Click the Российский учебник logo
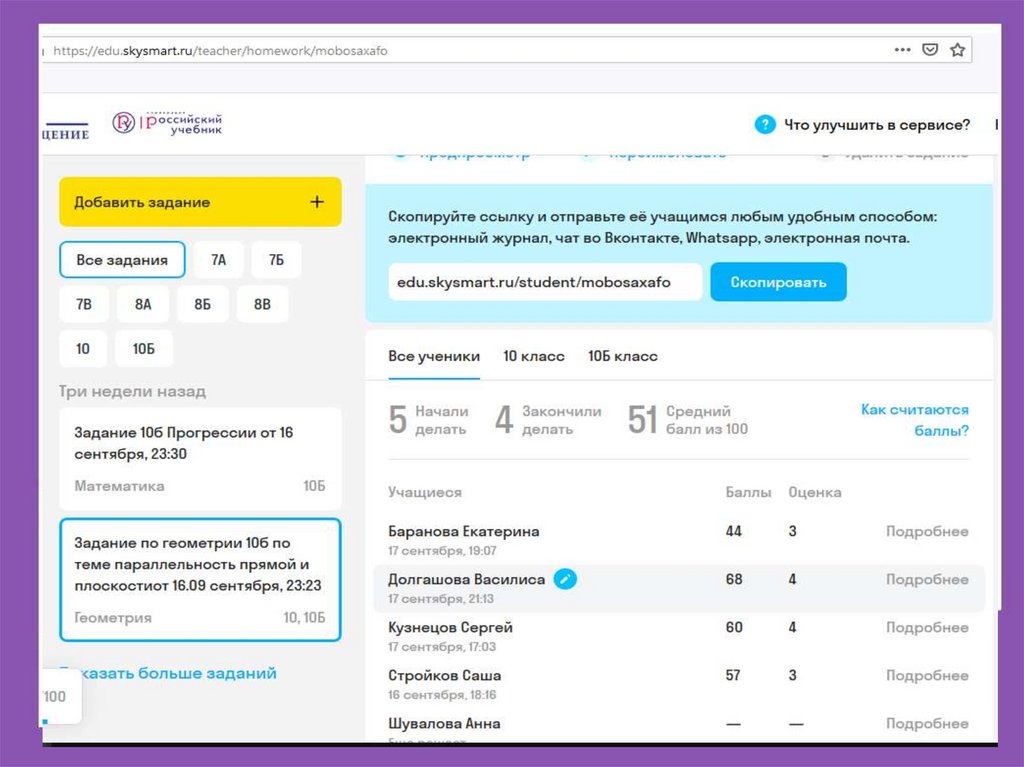Screen dimensions: 1024x767 click(x=167, y=123)
